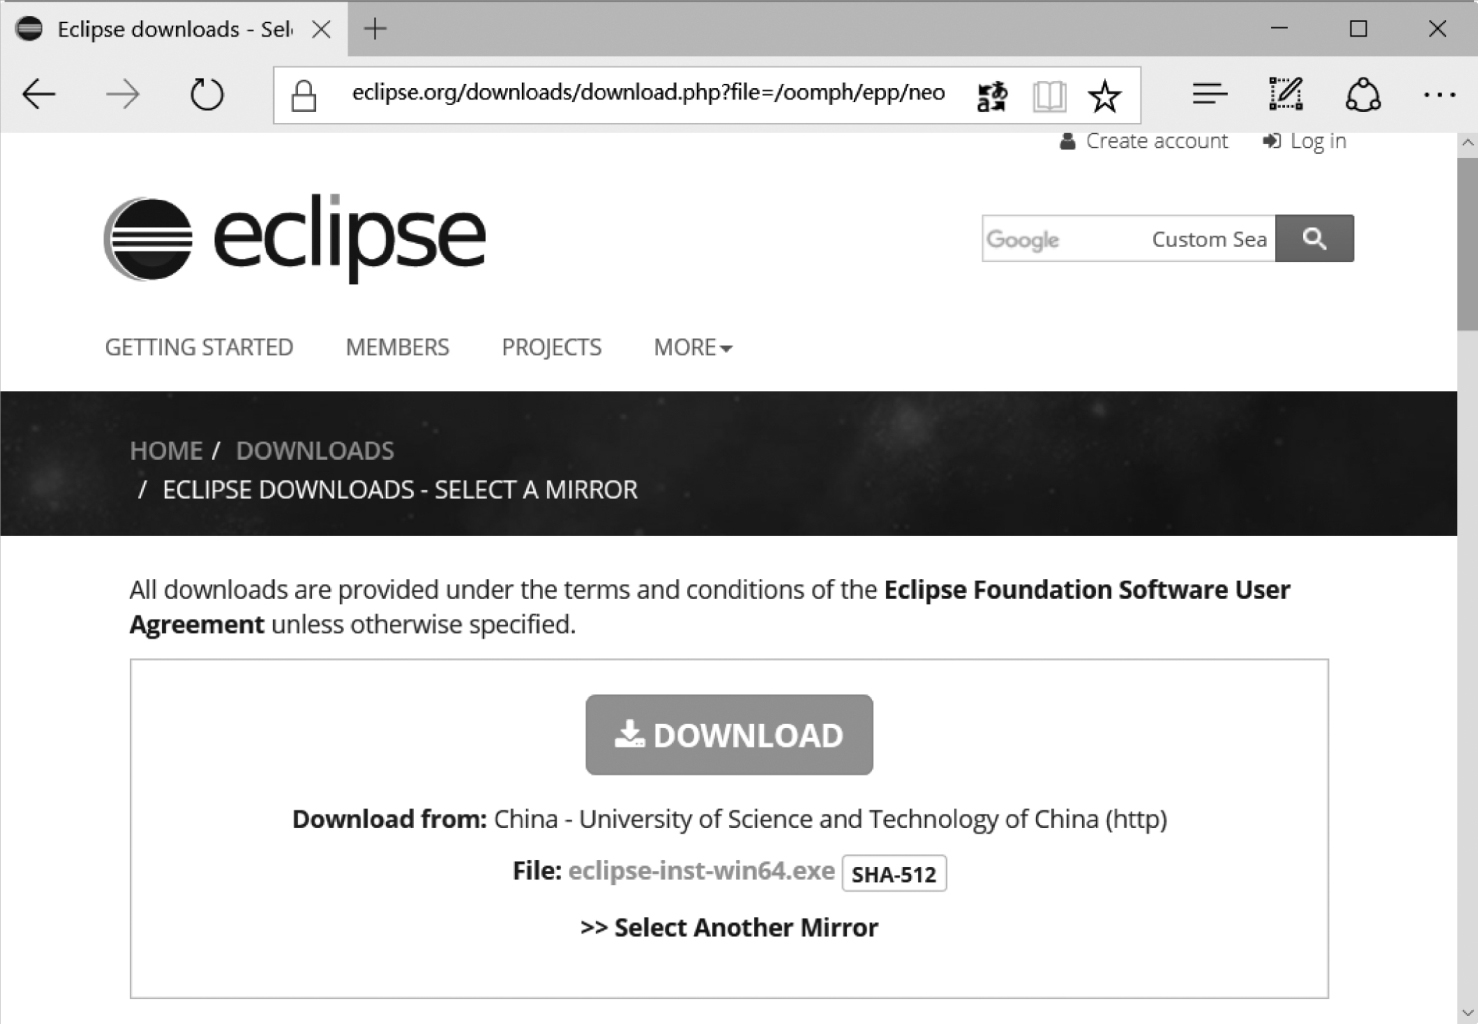Screen dimensions: 1478x1024
Task: Click the forward navigation arrow
Action: [123, 95]
